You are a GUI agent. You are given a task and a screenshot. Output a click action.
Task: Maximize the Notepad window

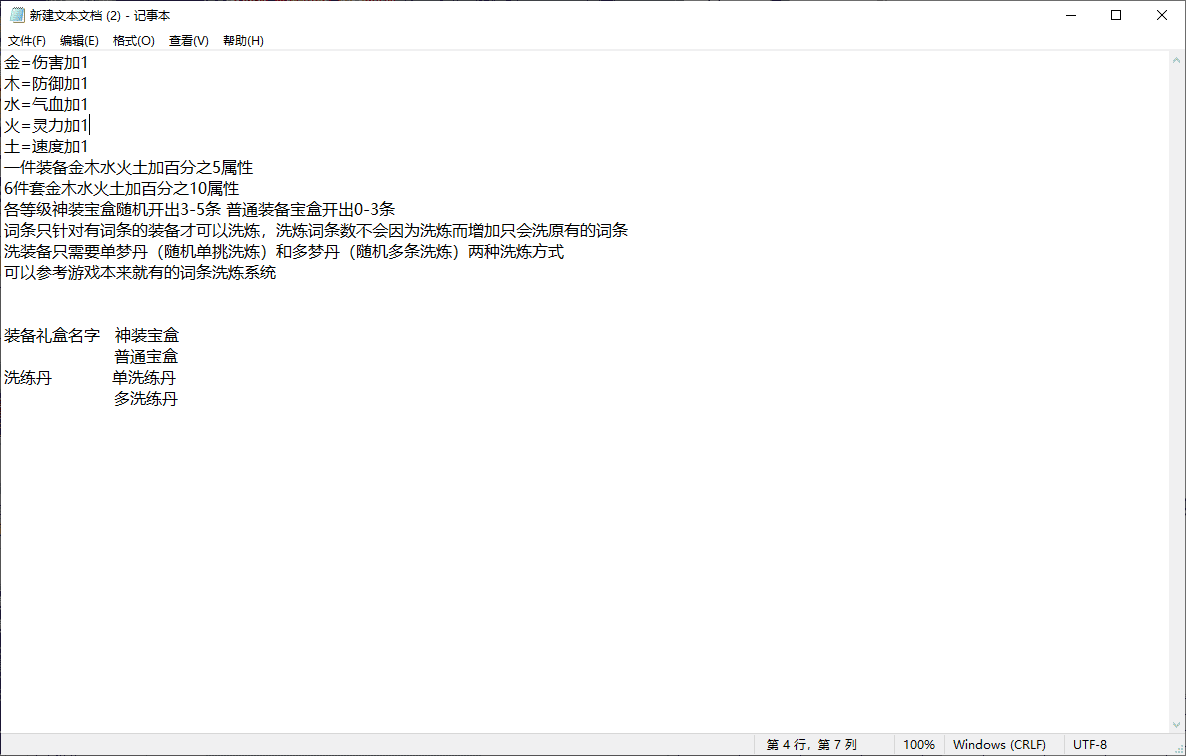1116,15
